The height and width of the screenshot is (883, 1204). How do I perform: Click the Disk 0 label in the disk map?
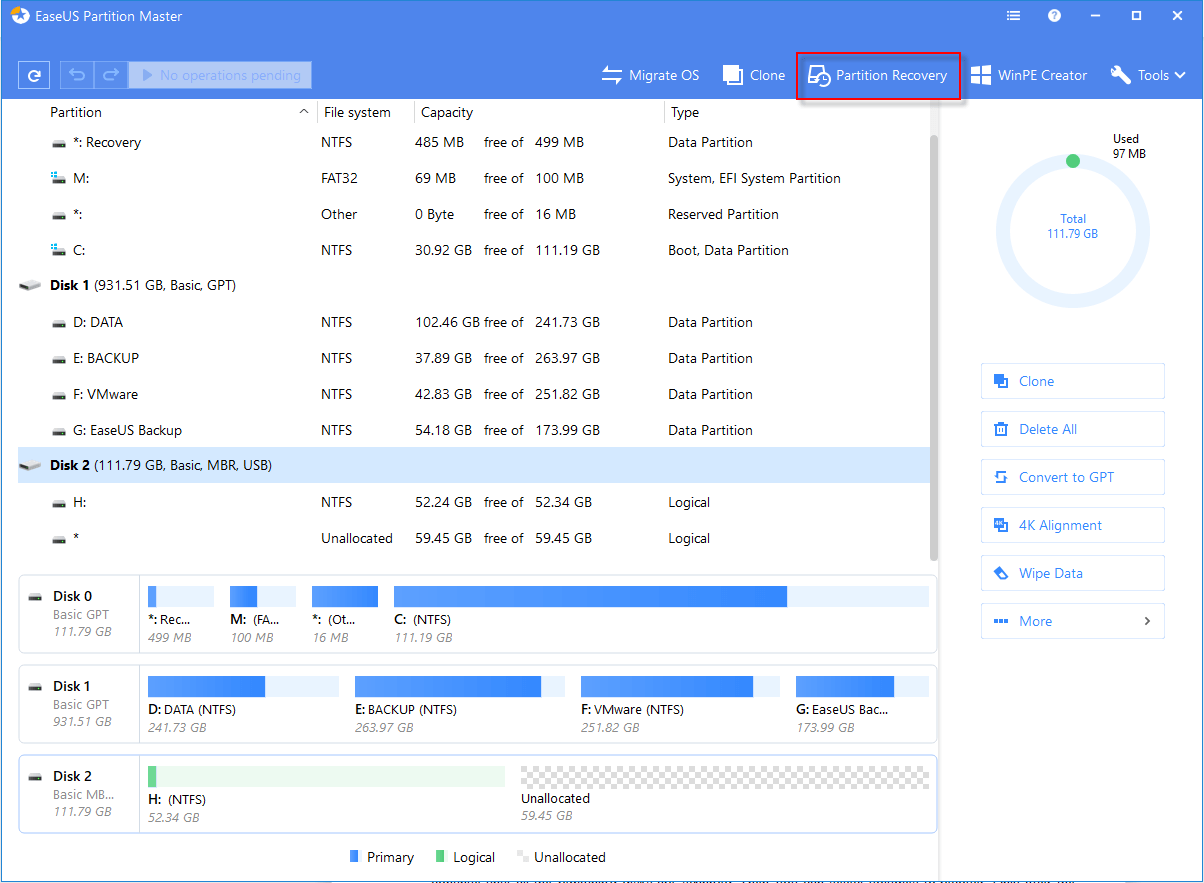tap(72, 597)
